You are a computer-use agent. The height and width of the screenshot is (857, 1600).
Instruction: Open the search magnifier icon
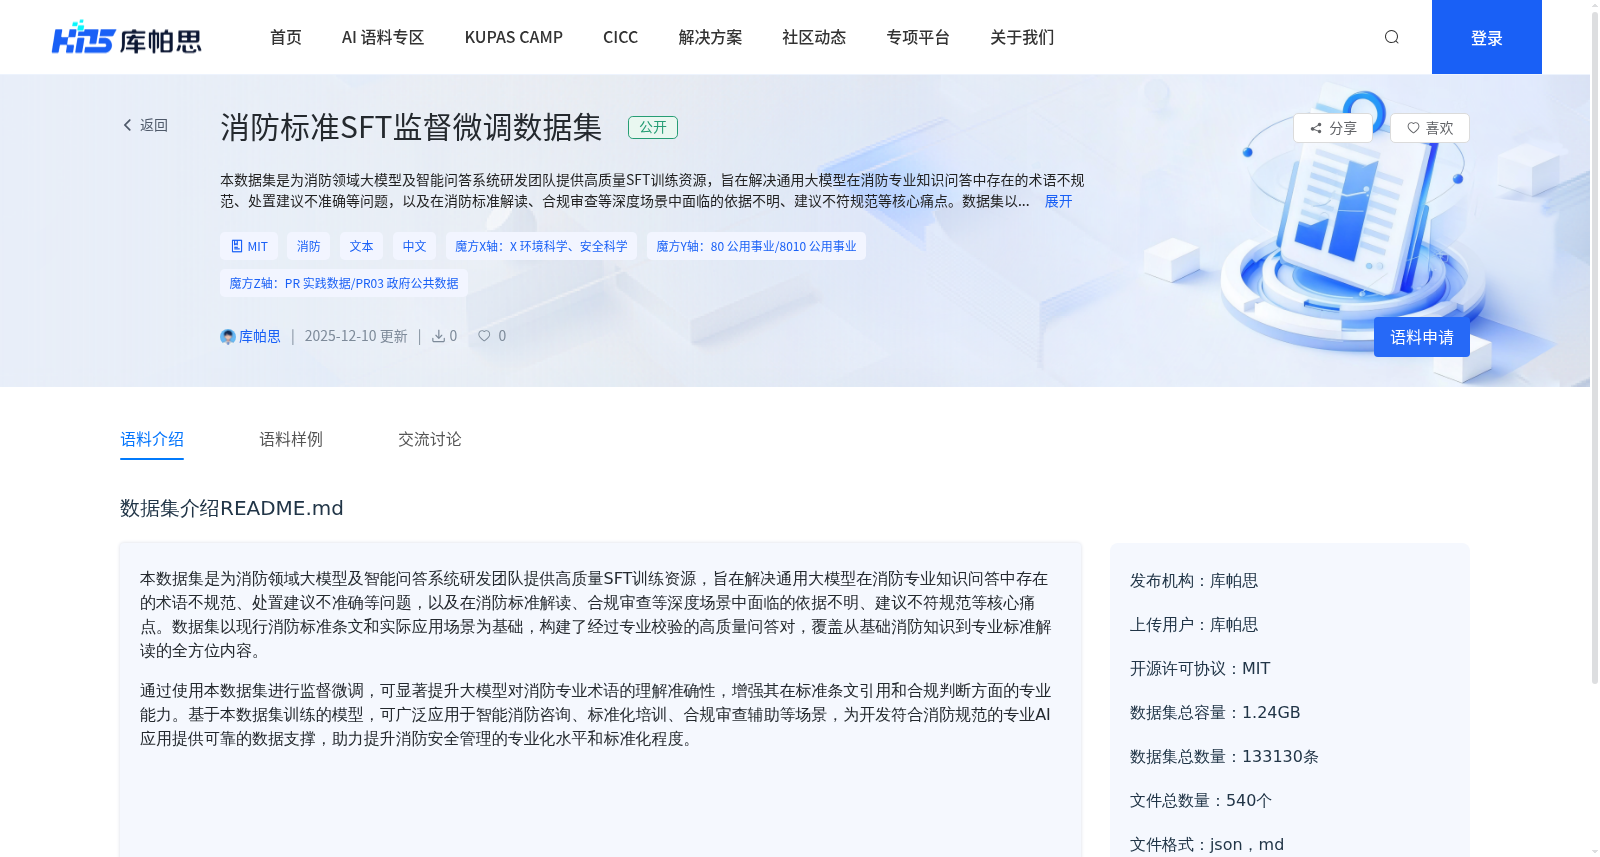(1391, 37)
